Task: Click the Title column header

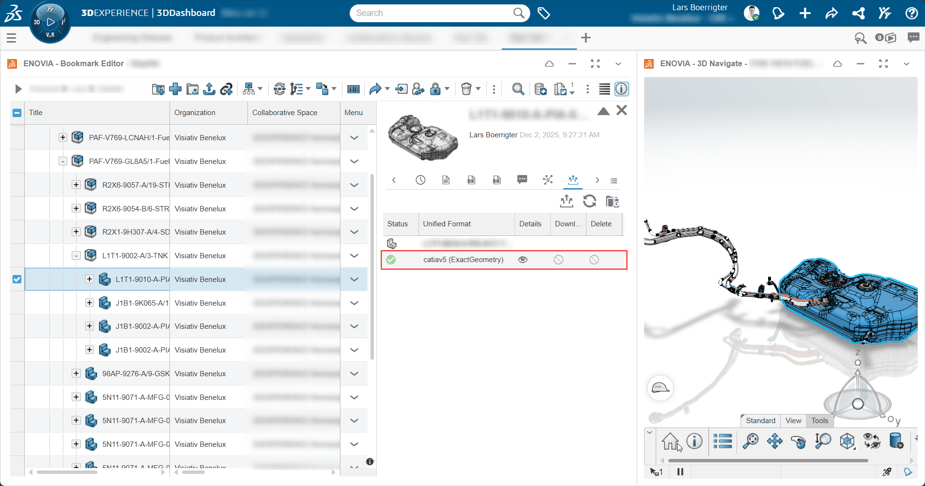Action: [36, 113]
